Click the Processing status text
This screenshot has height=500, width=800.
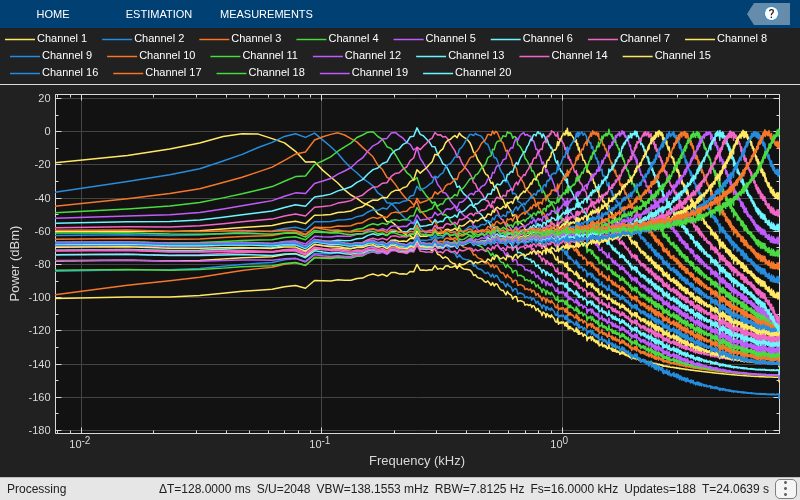(x=37, y=489)
